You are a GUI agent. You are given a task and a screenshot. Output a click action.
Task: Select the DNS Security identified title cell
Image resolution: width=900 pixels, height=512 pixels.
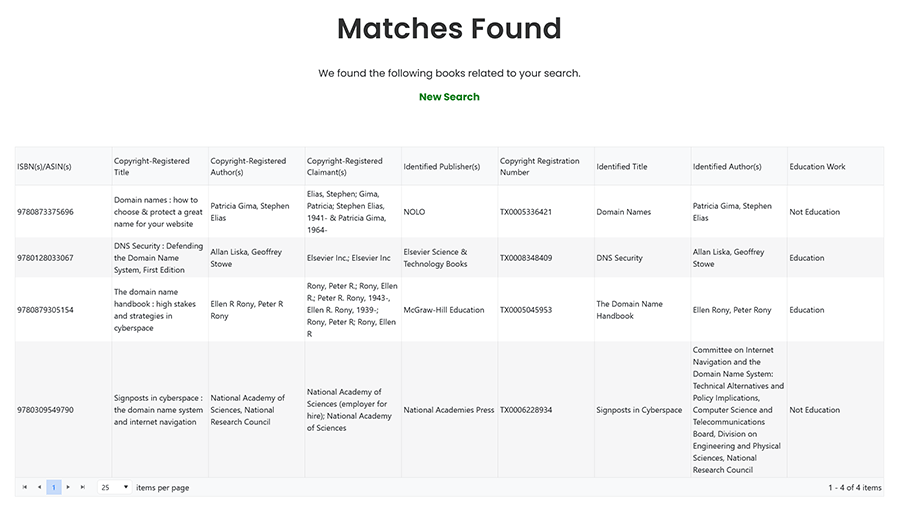pyautogui.click(x=620, y=258)
